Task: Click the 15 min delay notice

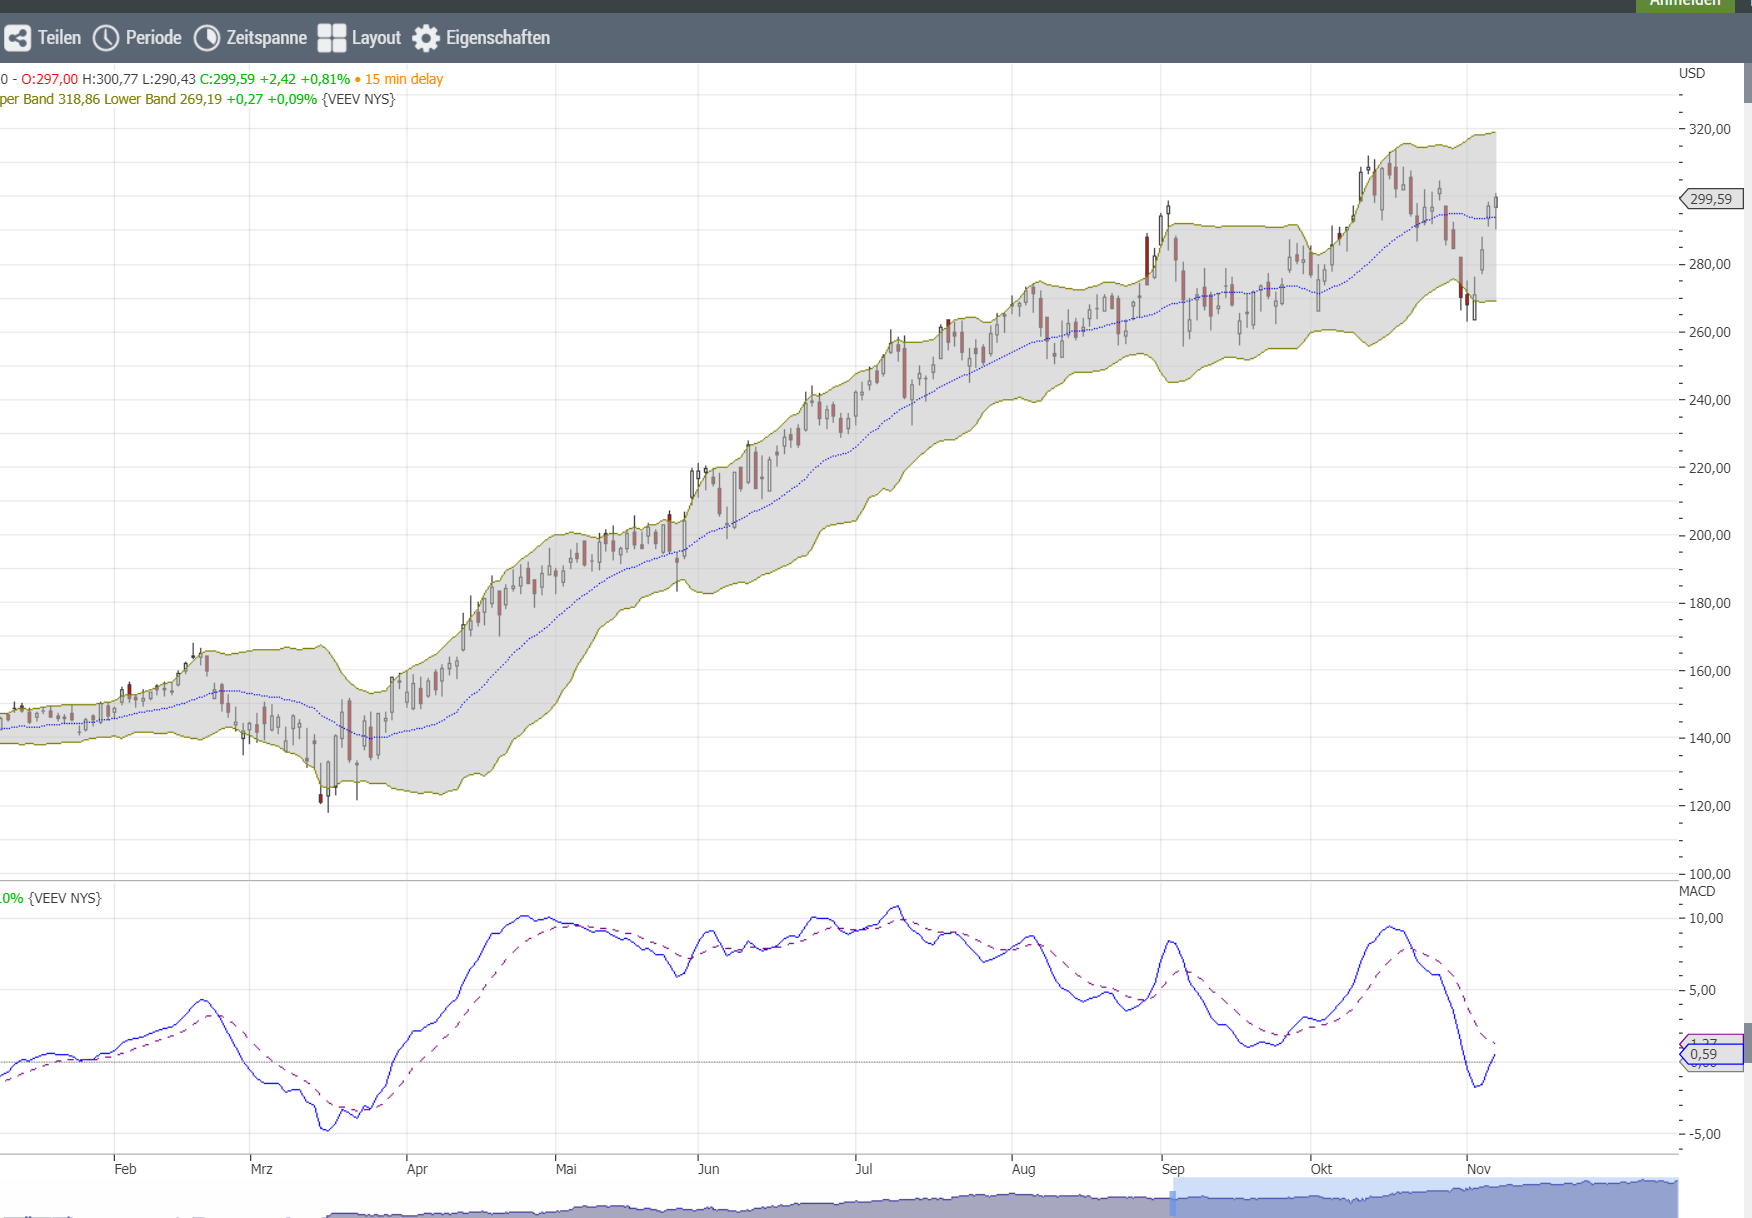Action: click(x=403, y=79)
